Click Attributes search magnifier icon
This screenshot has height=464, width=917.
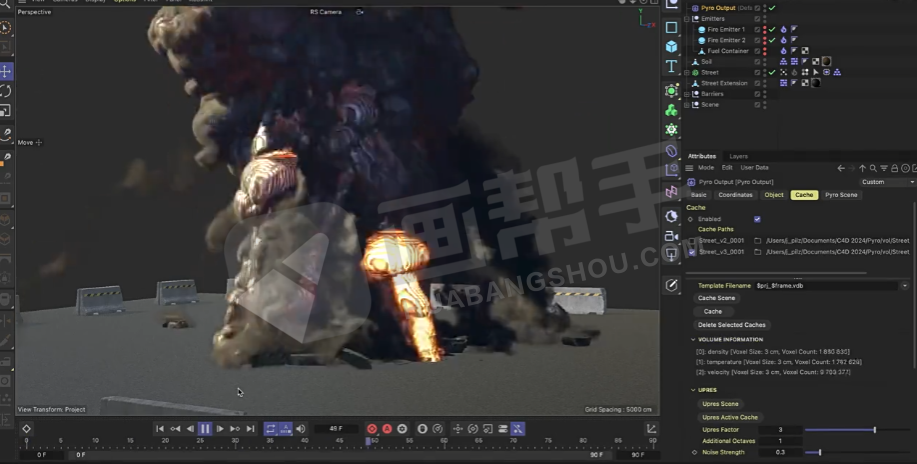coord(873,169)
